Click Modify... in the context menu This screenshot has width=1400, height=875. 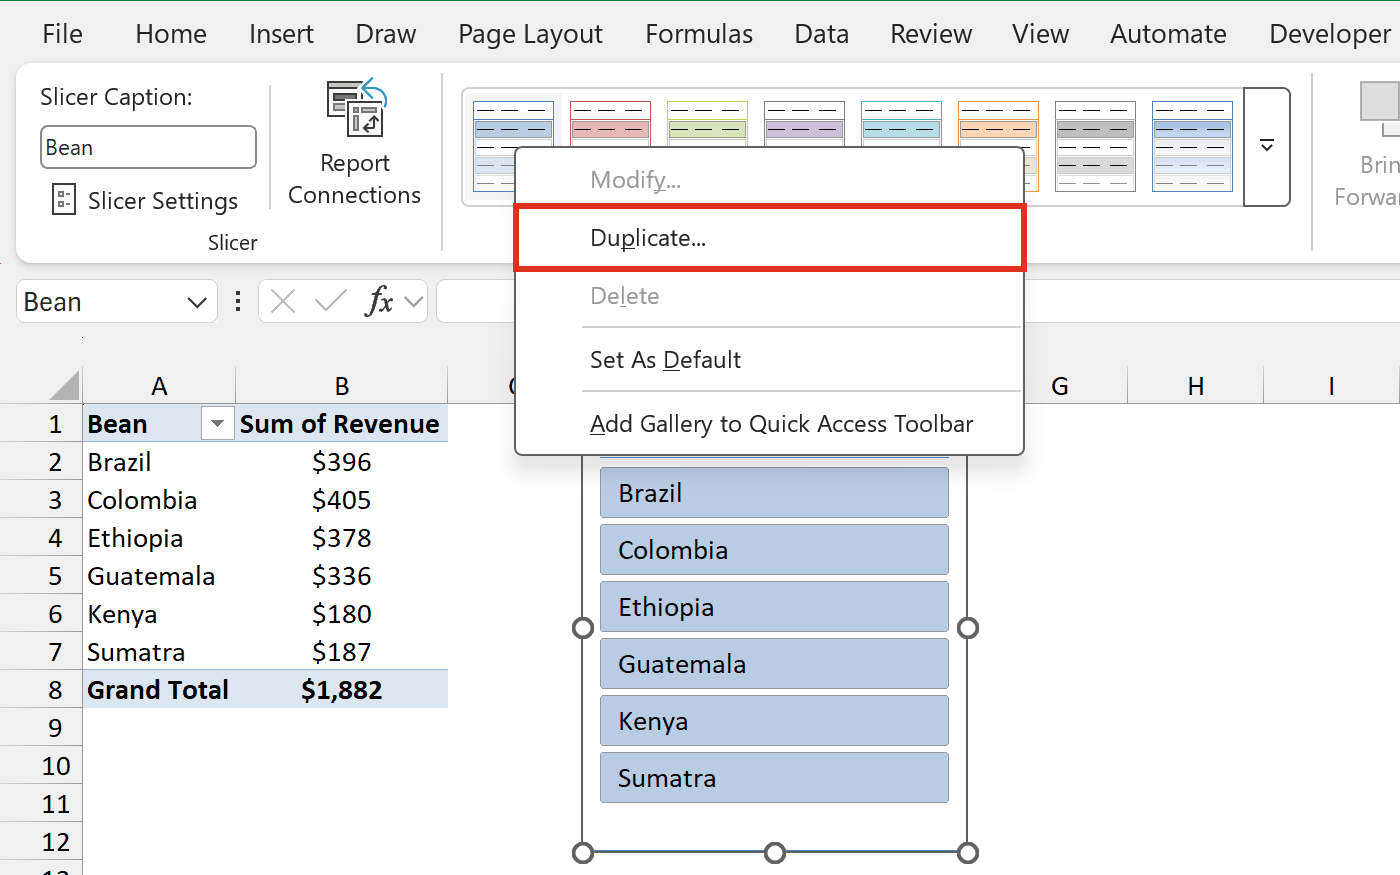pyautogui.click(x=770, y=180)
